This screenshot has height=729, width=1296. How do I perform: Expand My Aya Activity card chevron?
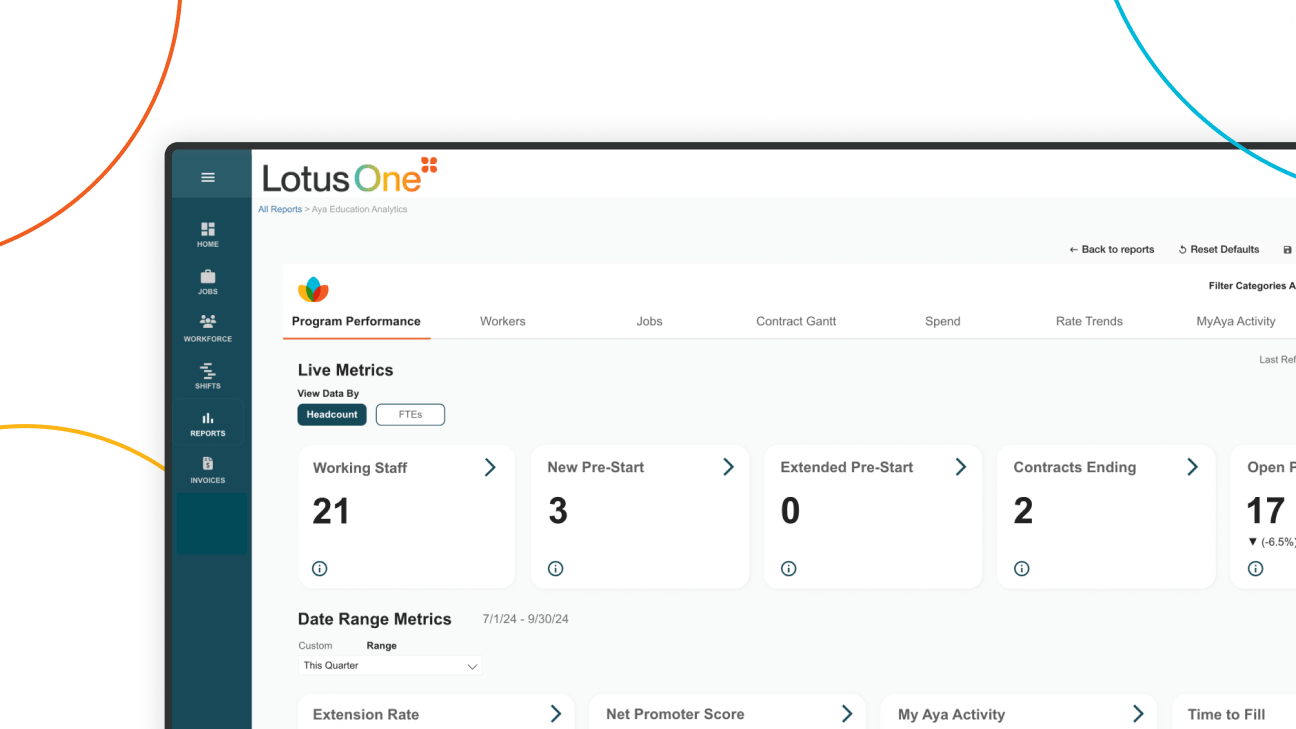coord(1137,713)
